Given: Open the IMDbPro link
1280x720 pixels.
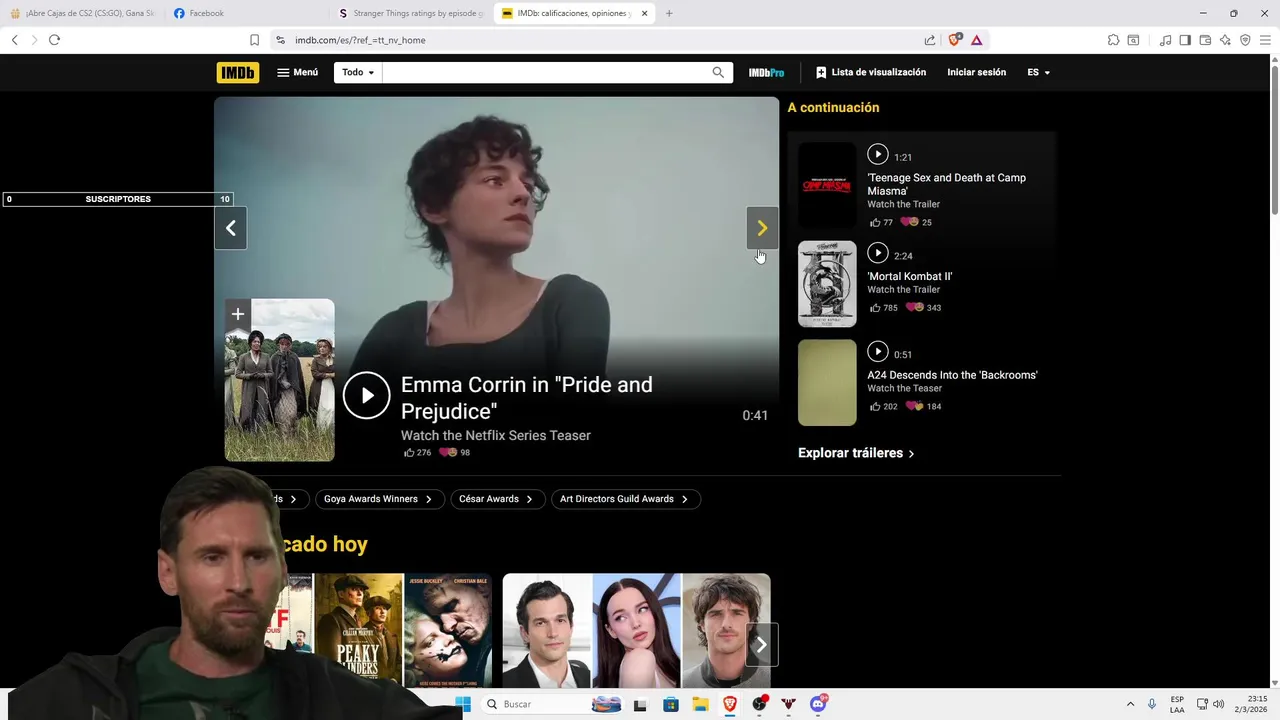Looking at the screenshot, I should [x=766, y=73].
